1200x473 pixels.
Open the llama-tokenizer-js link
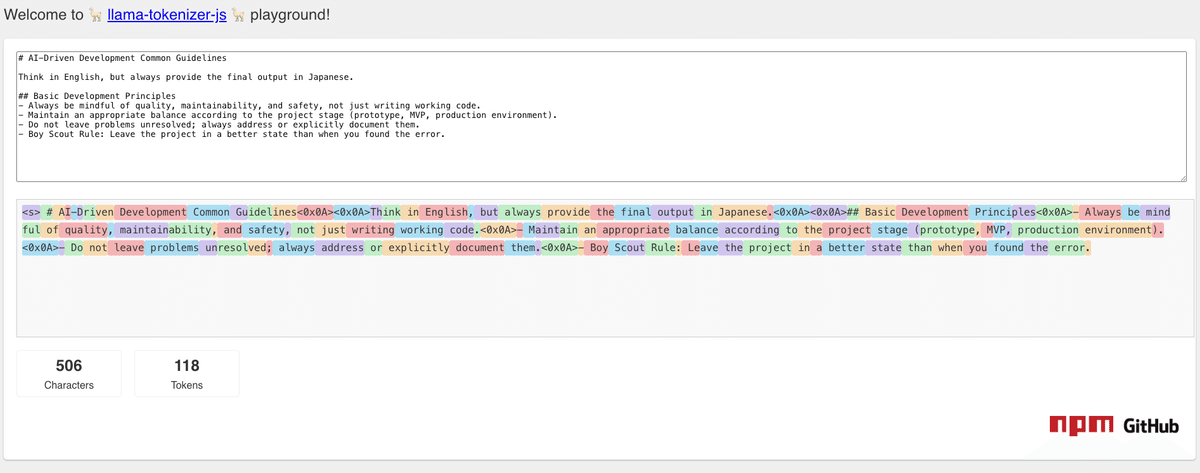click(168, 16)
